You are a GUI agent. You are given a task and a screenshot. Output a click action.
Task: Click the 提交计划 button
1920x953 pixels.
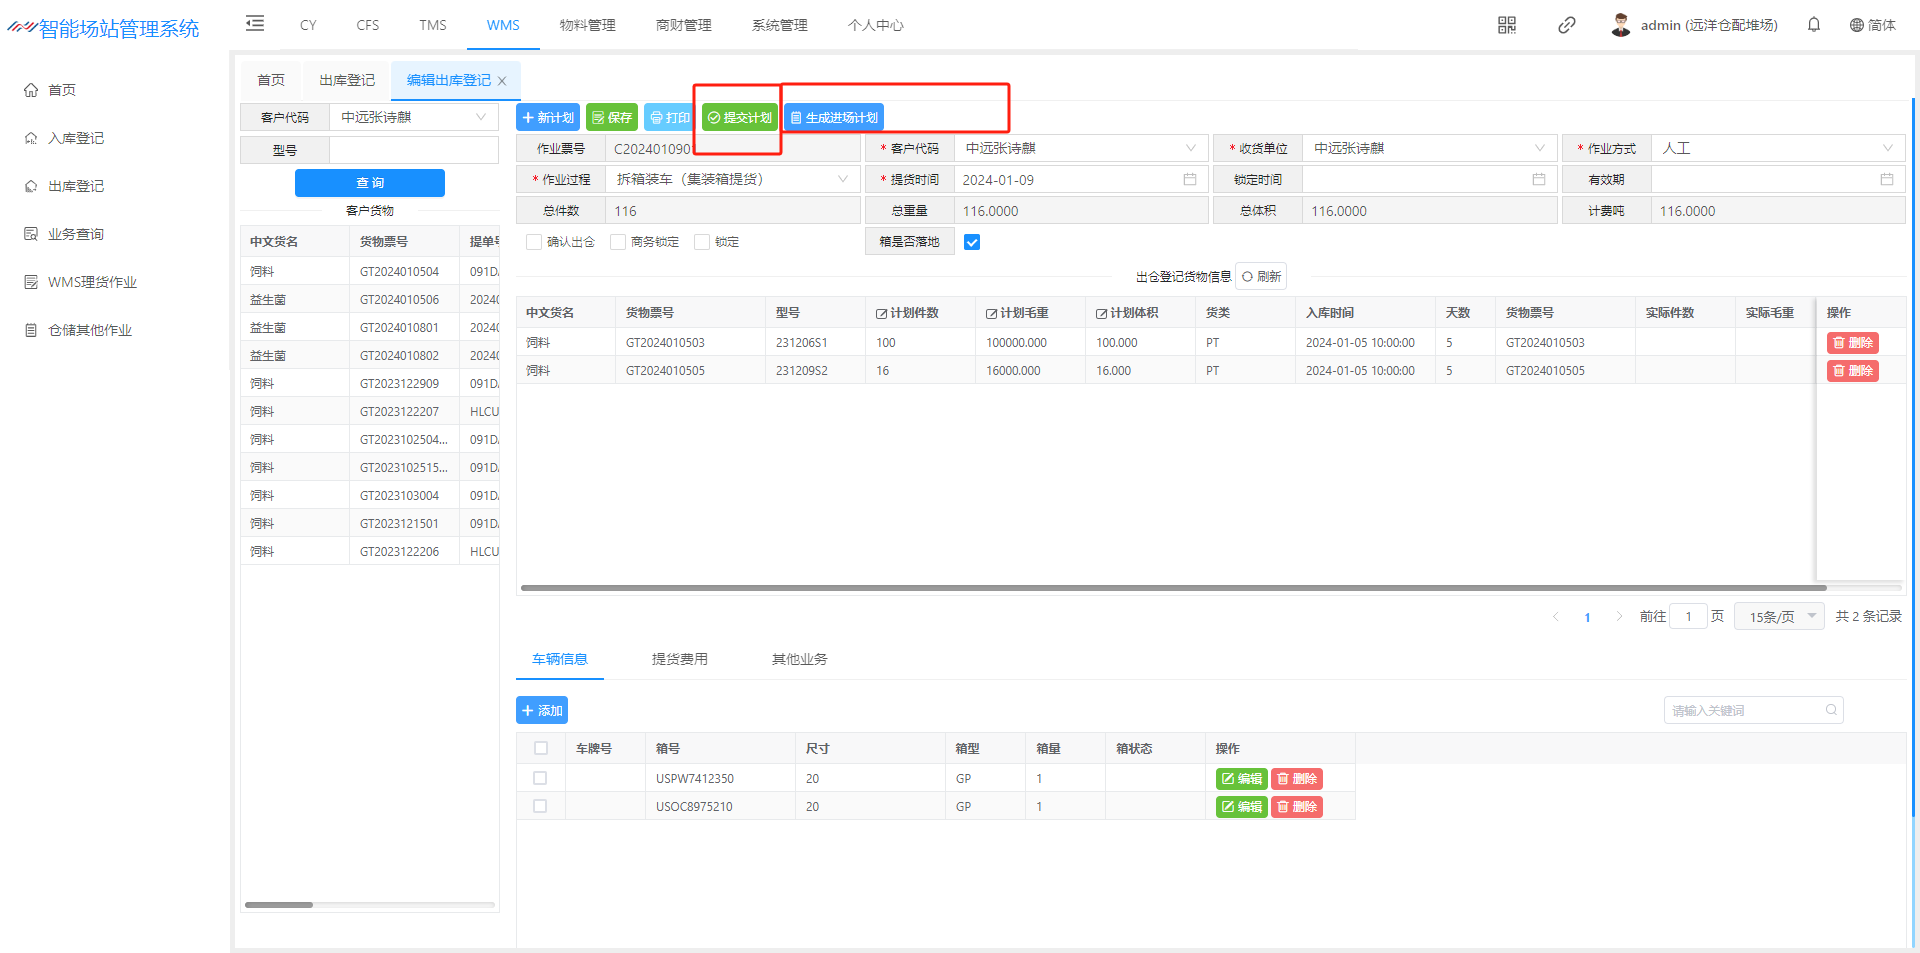pos(740,118)
